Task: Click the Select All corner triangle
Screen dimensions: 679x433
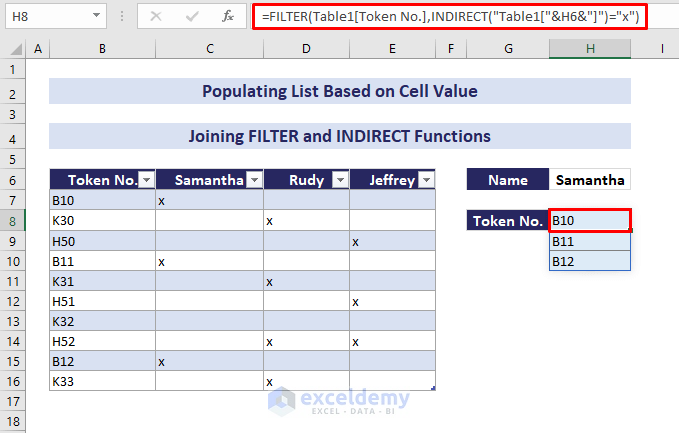Action: coord(14,48)
